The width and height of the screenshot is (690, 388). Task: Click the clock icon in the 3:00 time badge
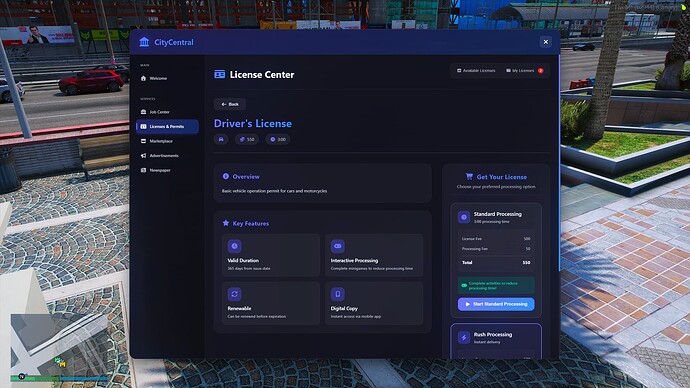click(x=273, y=139)
